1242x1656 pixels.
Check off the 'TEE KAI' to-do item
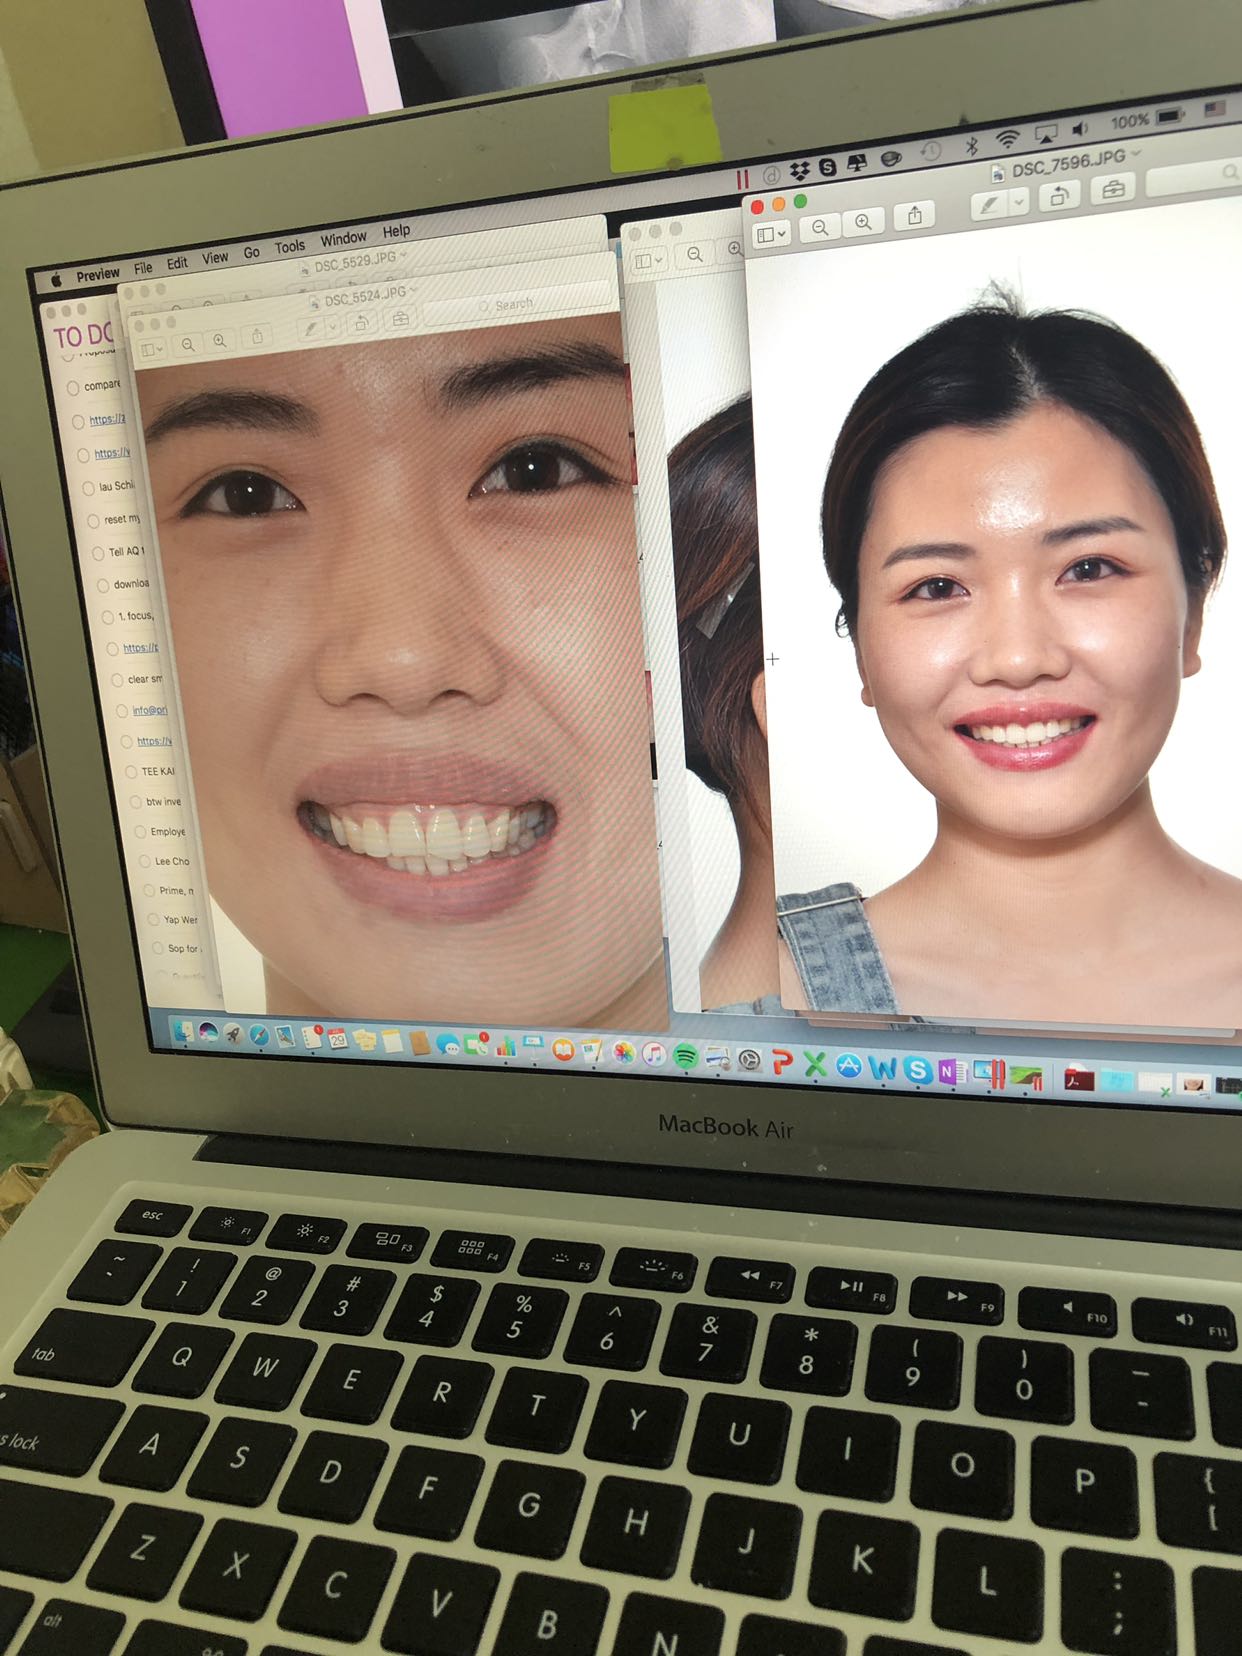(131, 772)
